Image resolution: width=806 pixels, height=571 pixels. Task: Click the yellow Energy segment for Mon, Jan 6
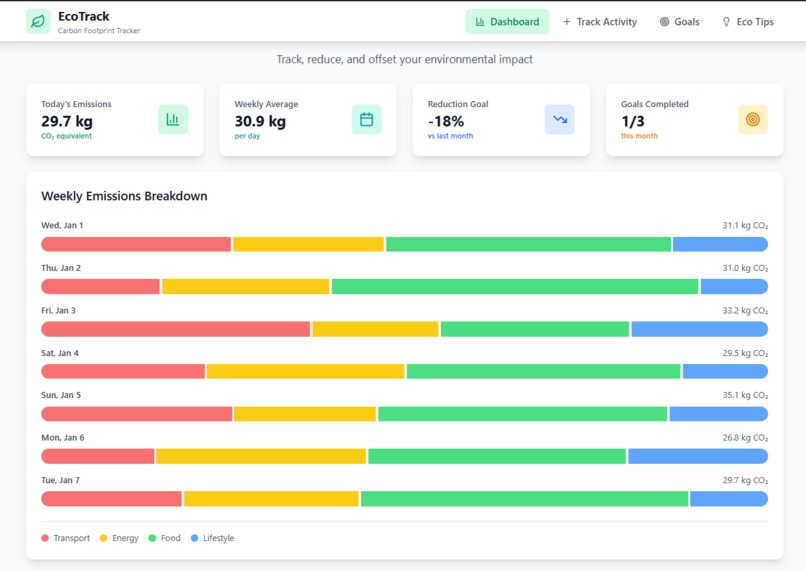(x=261, y=456)
